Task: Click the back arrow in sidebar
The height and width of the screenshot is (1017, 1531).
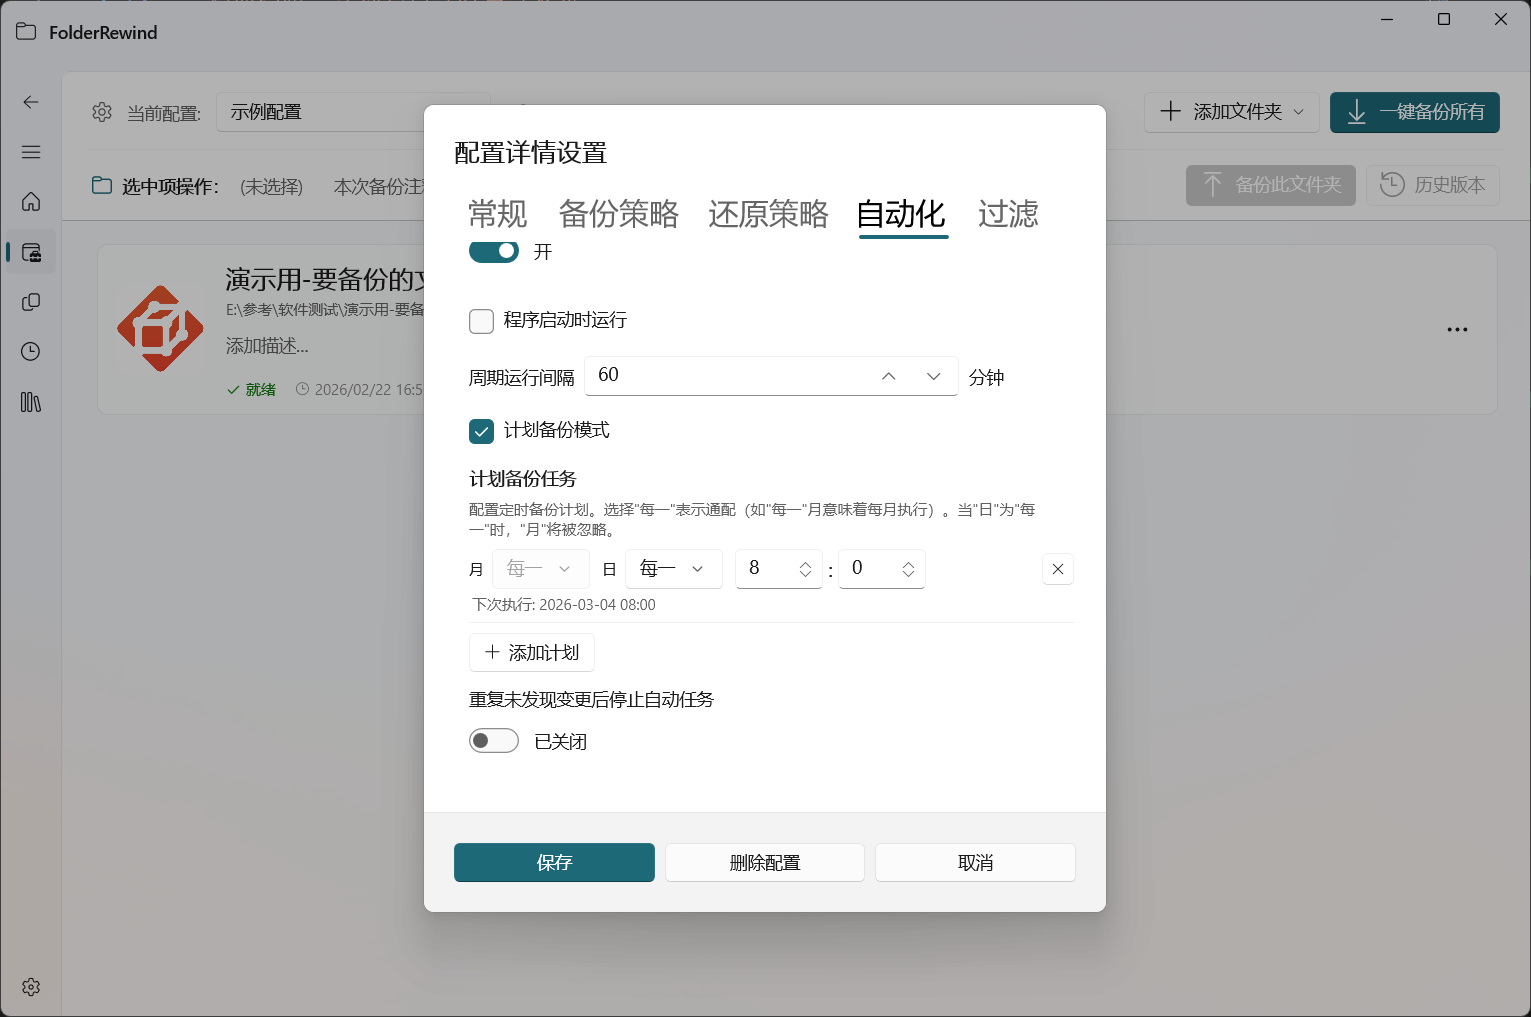Action: 31,101
